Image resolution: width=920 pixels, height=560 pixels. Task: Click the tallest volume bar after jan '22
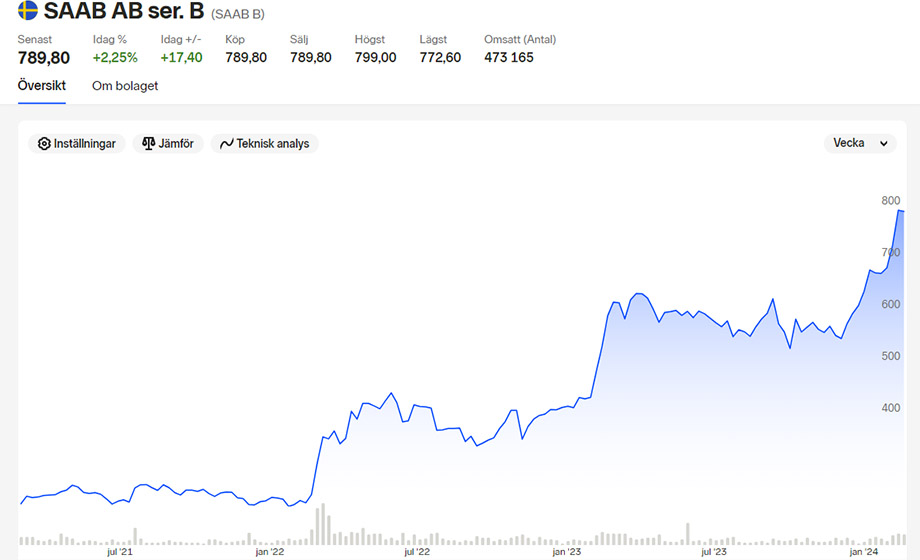pyautogui.click(x=324, y=527)
